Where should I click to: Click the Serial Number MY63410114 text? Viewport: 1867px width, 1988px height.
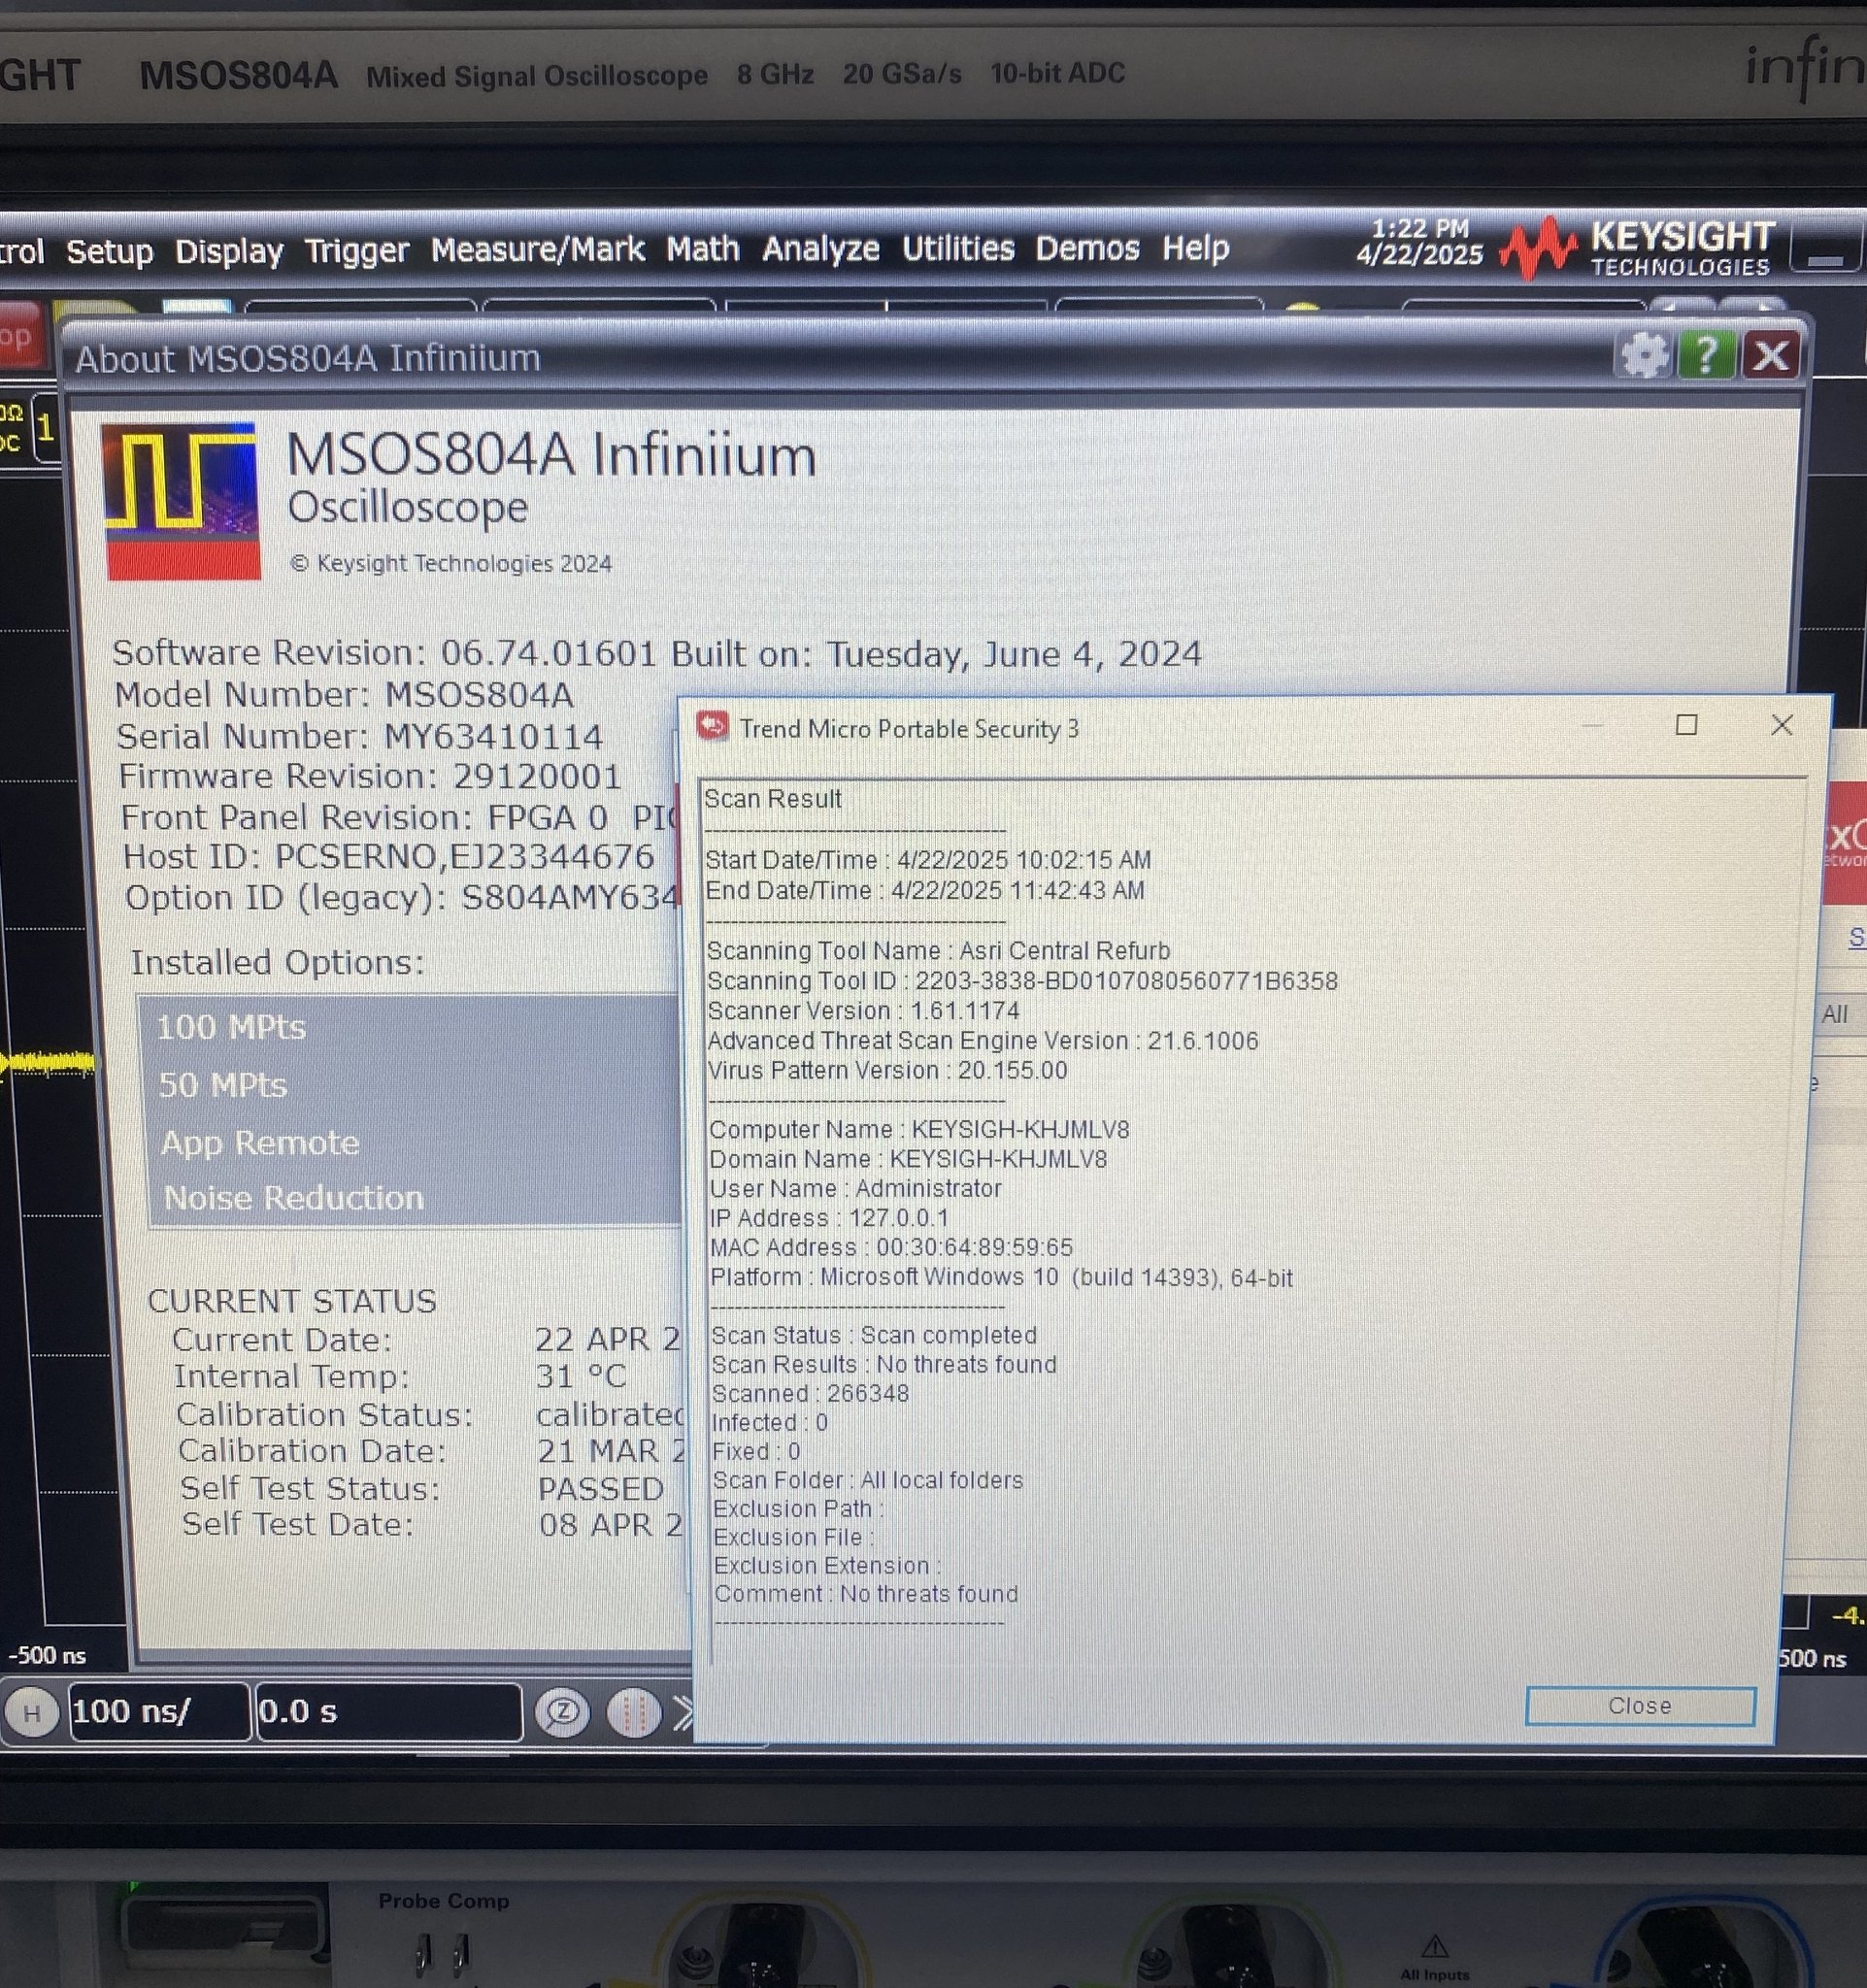[x=359, y=736]
